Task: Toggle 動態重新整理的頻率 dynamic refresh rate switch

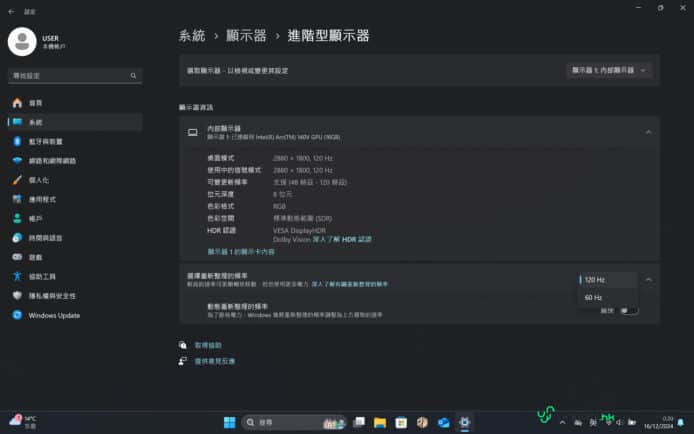Action: 628,310
